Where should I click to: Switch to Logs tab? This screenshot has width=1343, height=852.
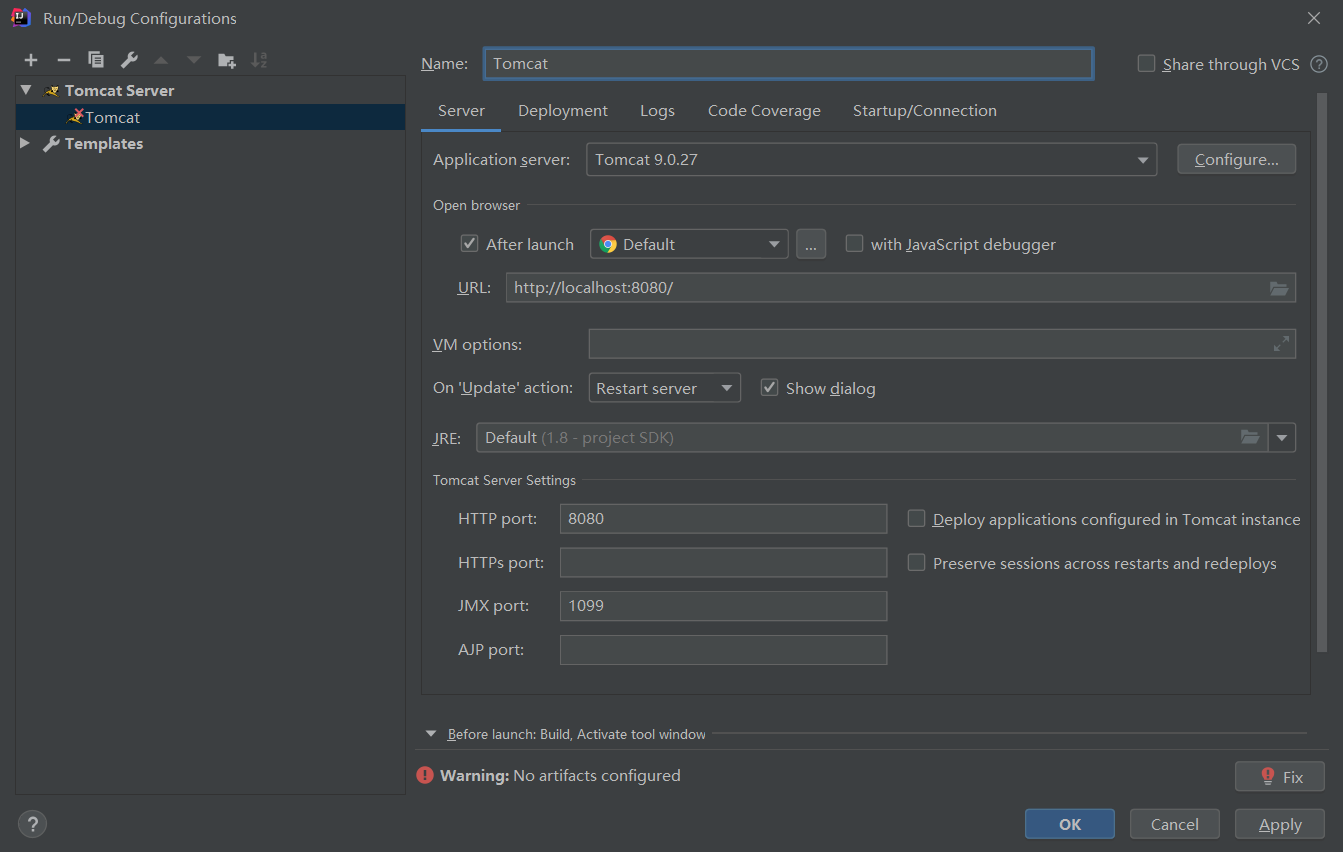coord(657,111)
